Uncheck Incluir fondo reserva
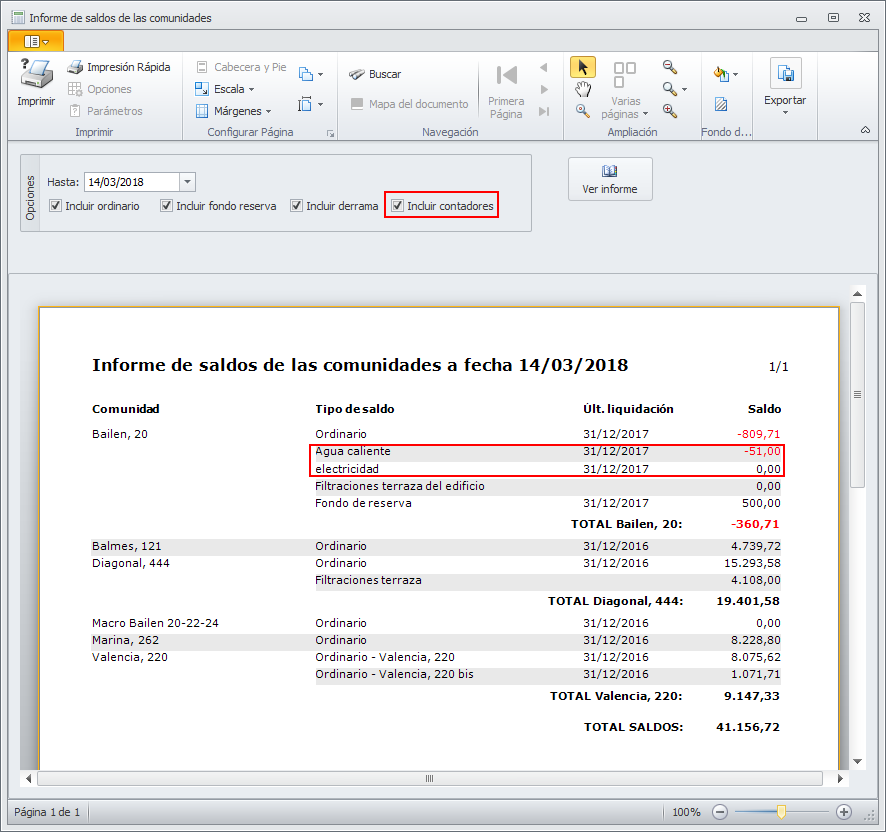The image size is (886, 832). point(167,206)
